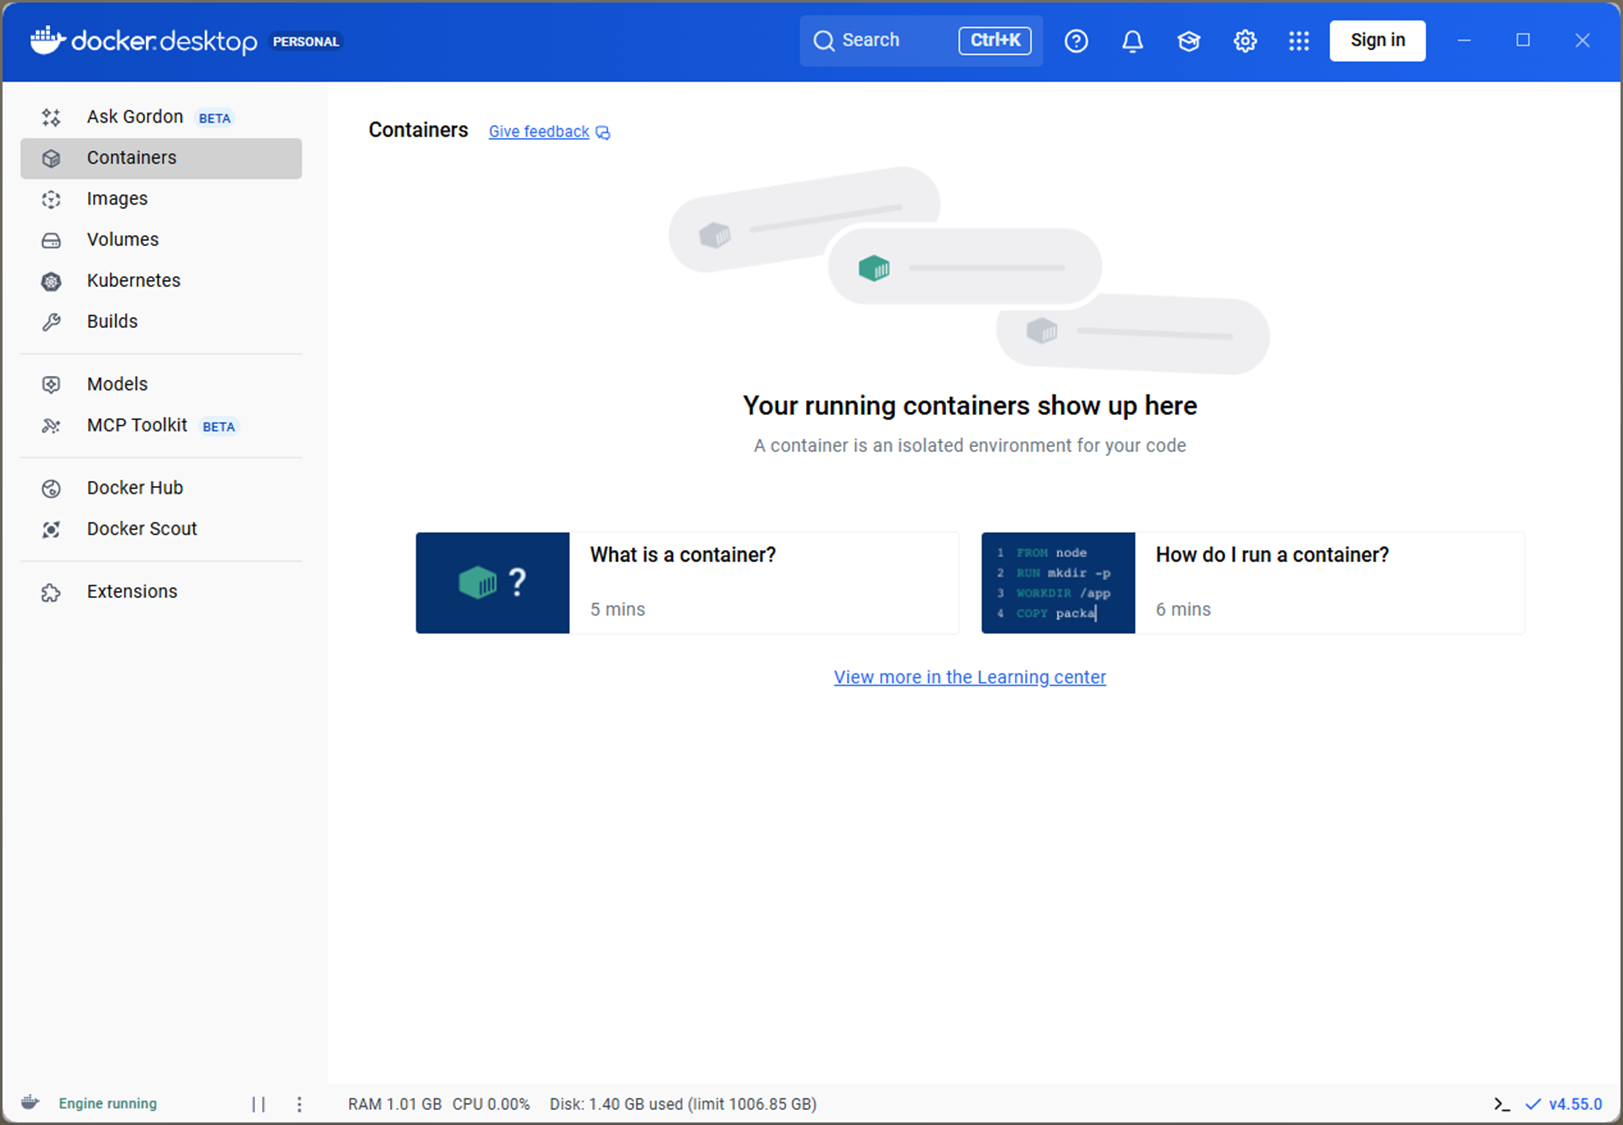The width and height of the screenshot is (1623, 1125).
Task: Open Settings gear icon in header
Action: pos(1244,41)
